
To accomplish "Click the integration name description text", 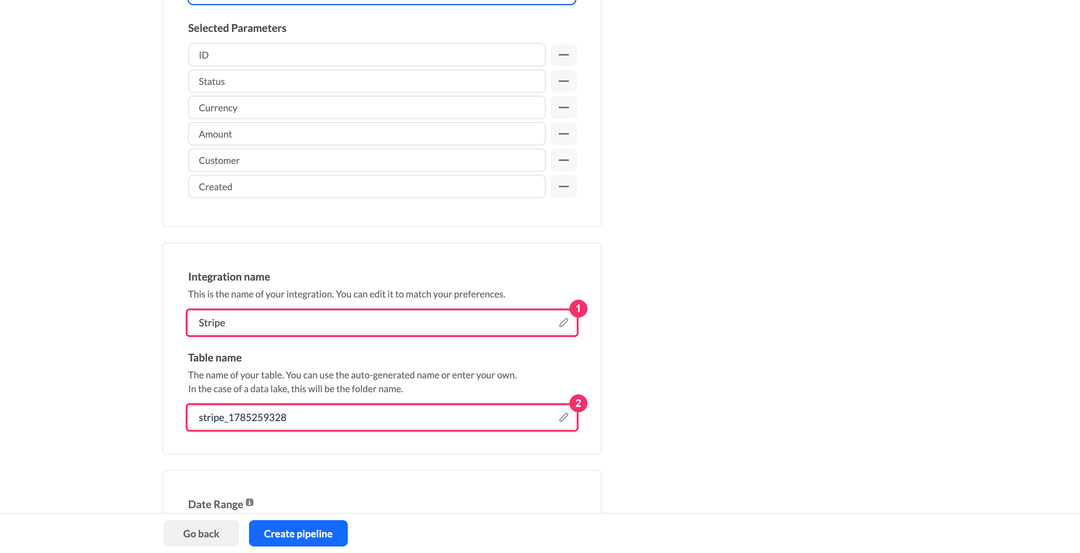I will [346, 294].
